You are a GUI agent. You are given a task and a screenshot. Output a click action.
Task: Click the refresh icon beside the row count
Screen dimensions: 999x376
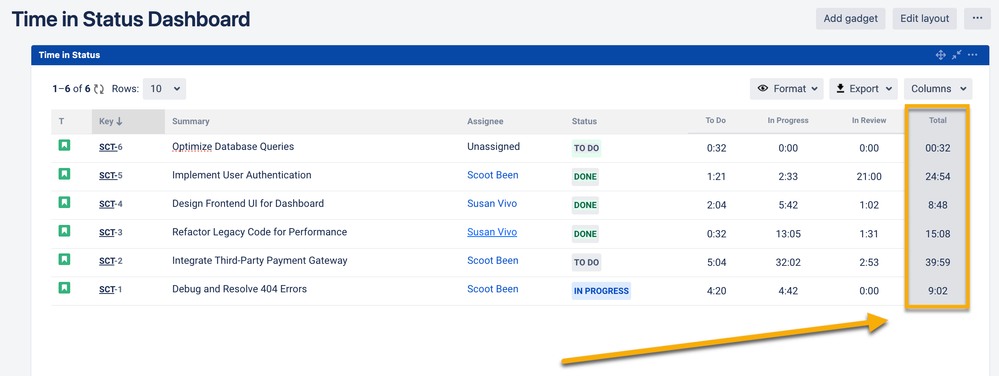(x=99, y=89)
